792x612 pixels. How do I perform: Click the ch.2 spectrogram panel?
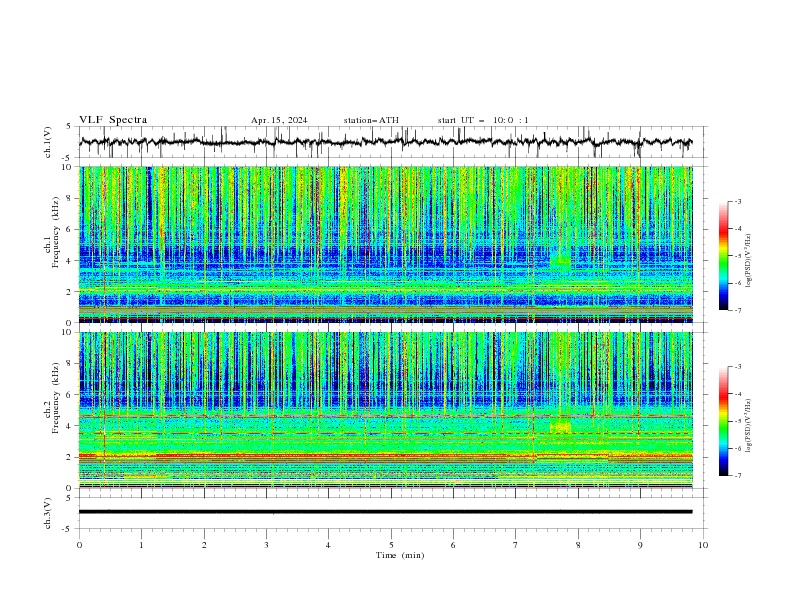[385, 410]
